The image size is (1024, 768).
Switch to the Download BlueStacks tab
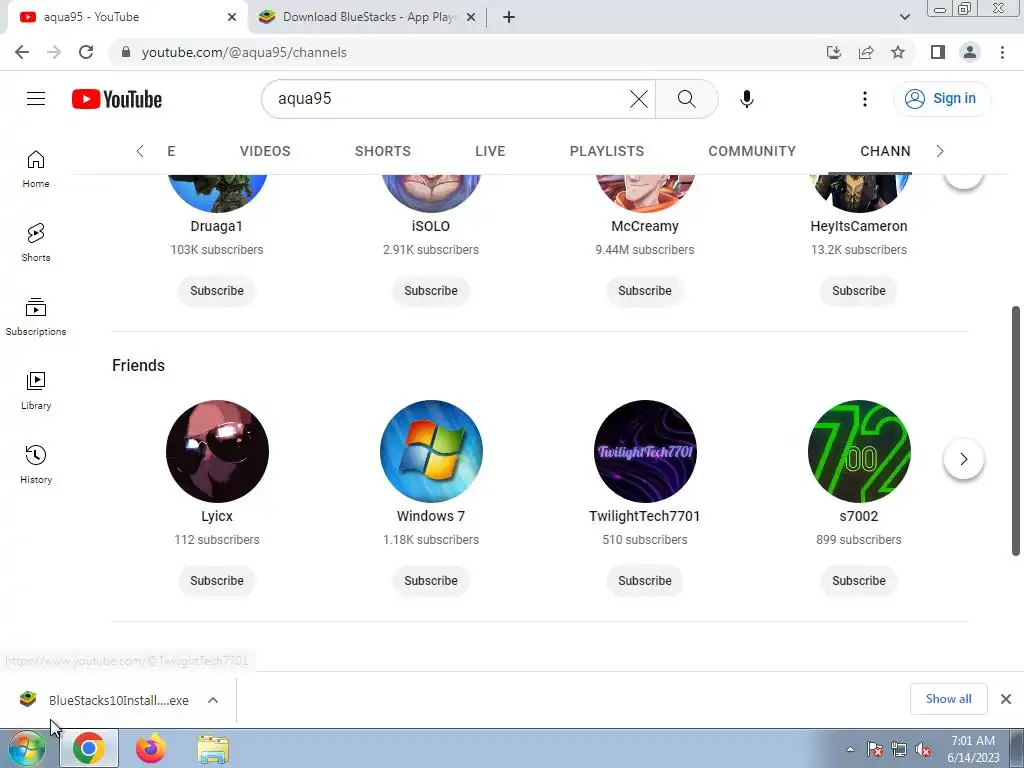coord(368,17)
